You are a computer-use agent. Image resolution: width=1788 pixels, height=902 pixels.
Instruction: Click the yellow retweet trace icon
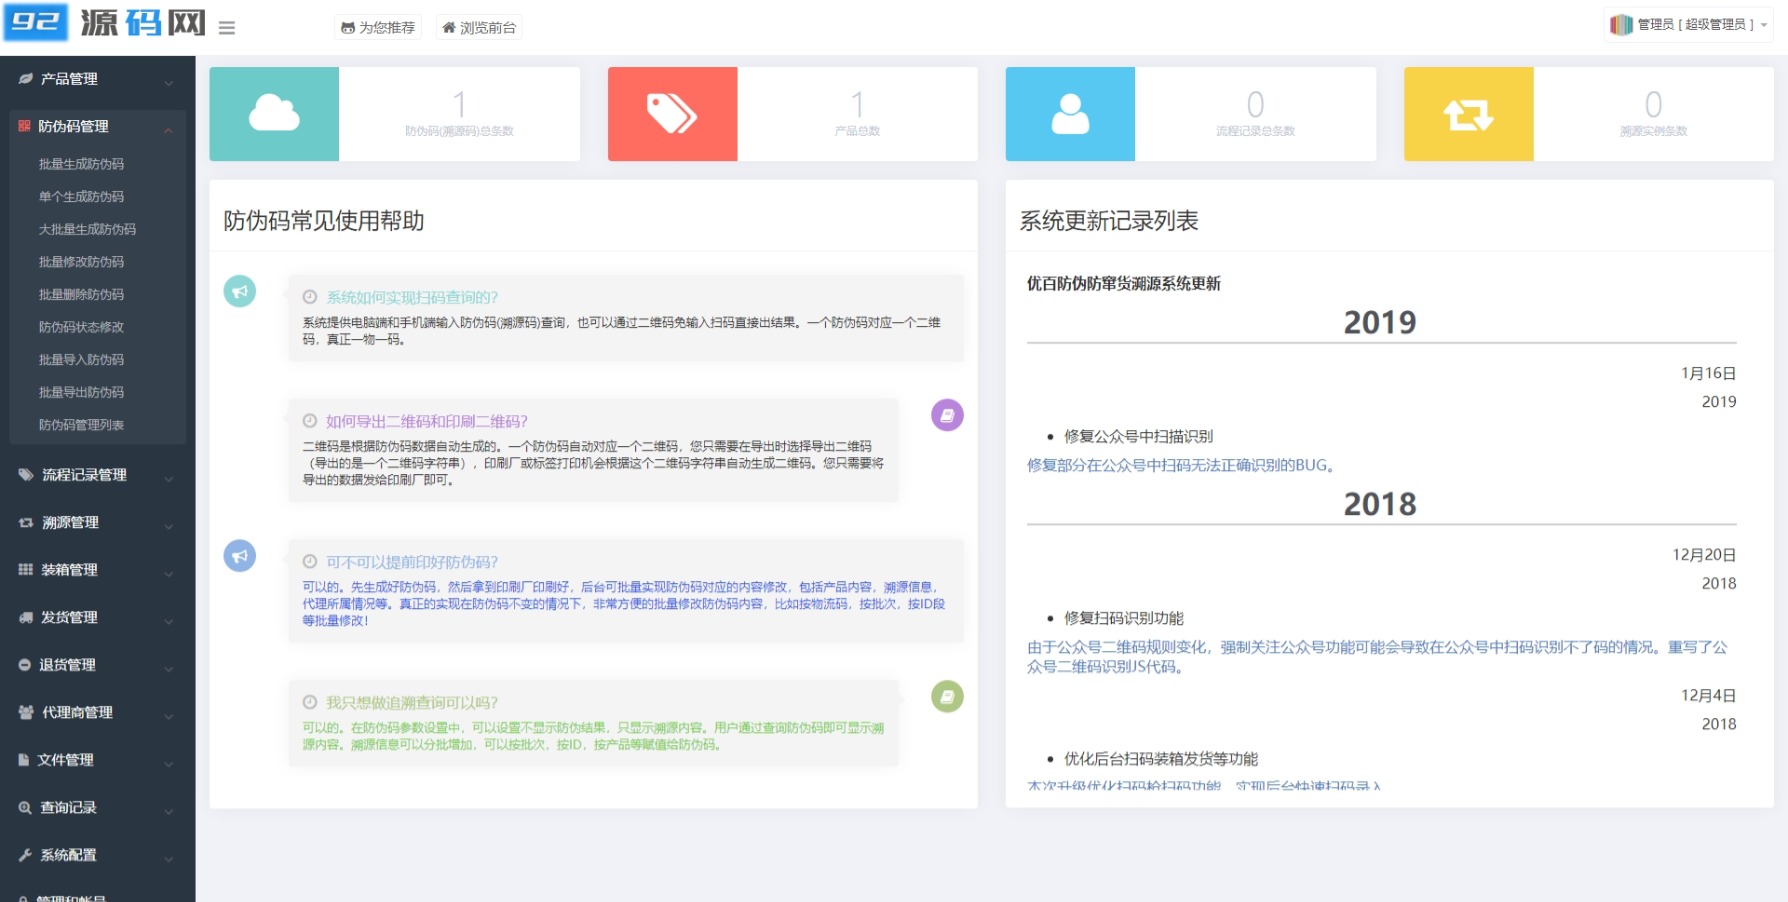coord(1468,114)
